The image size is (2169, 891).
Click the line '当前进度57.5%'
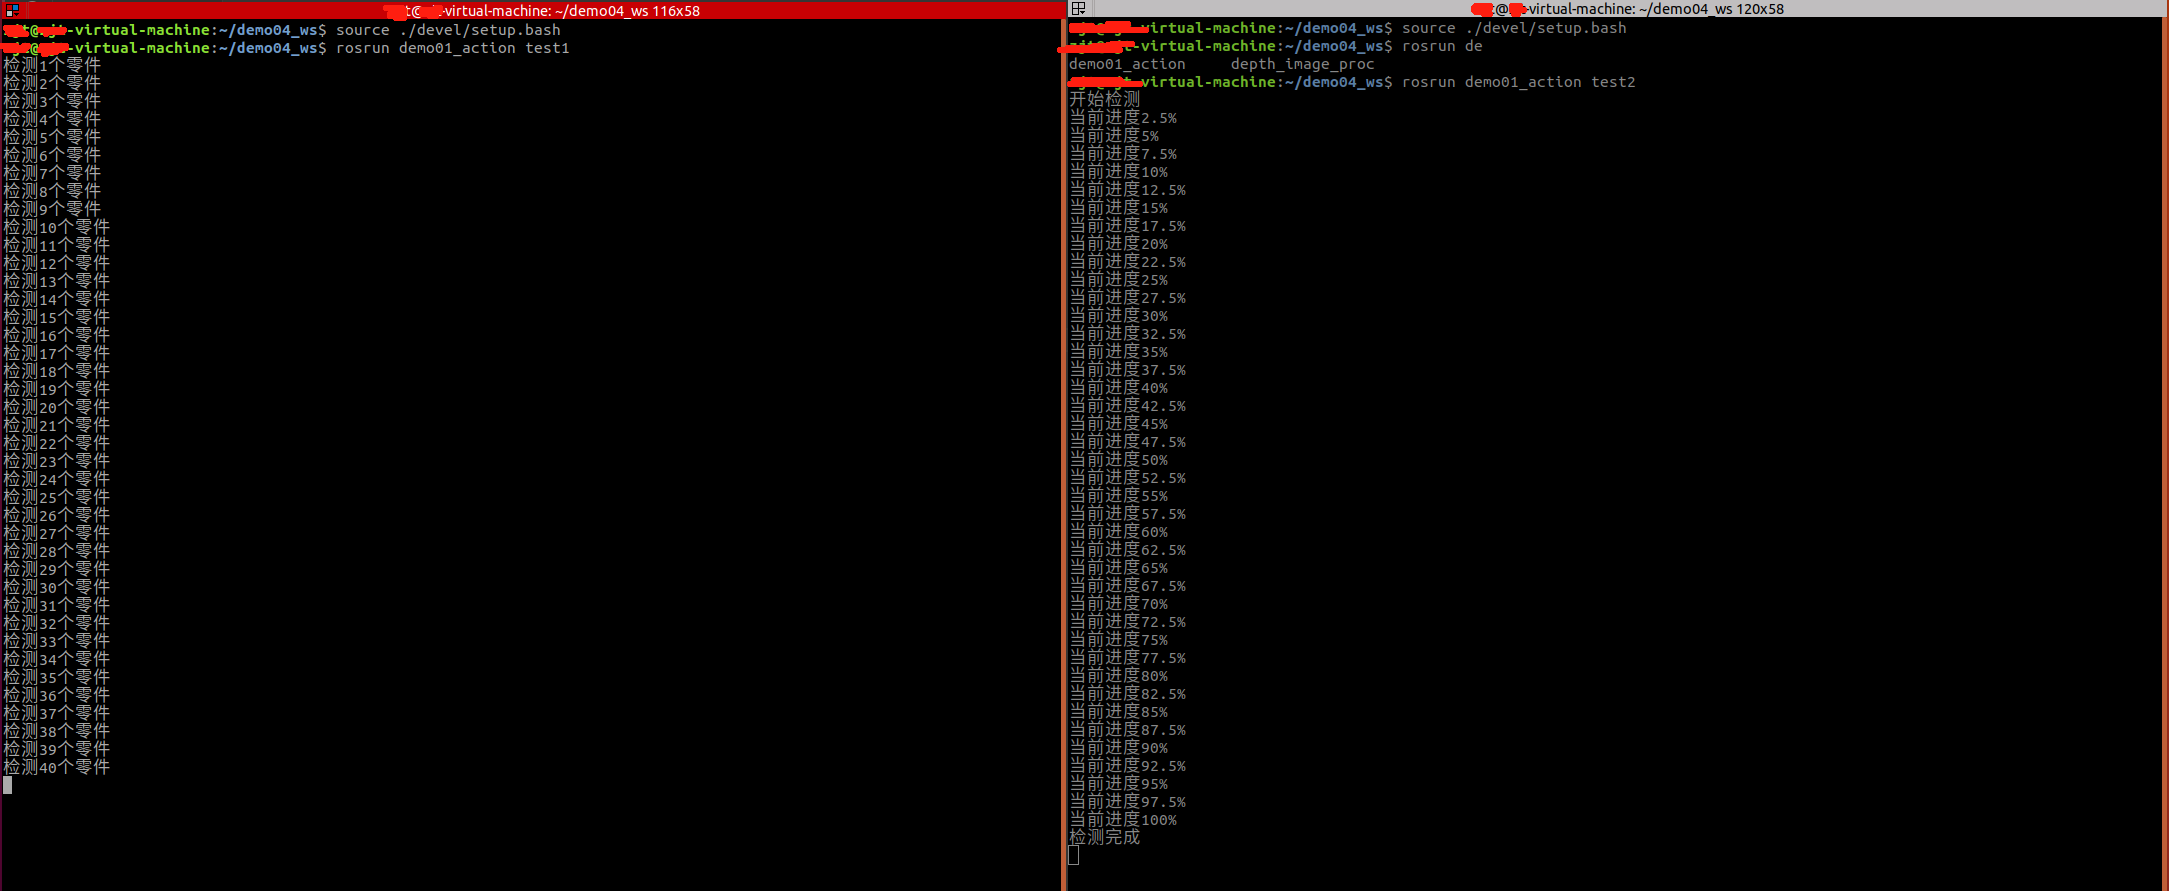1127,514
